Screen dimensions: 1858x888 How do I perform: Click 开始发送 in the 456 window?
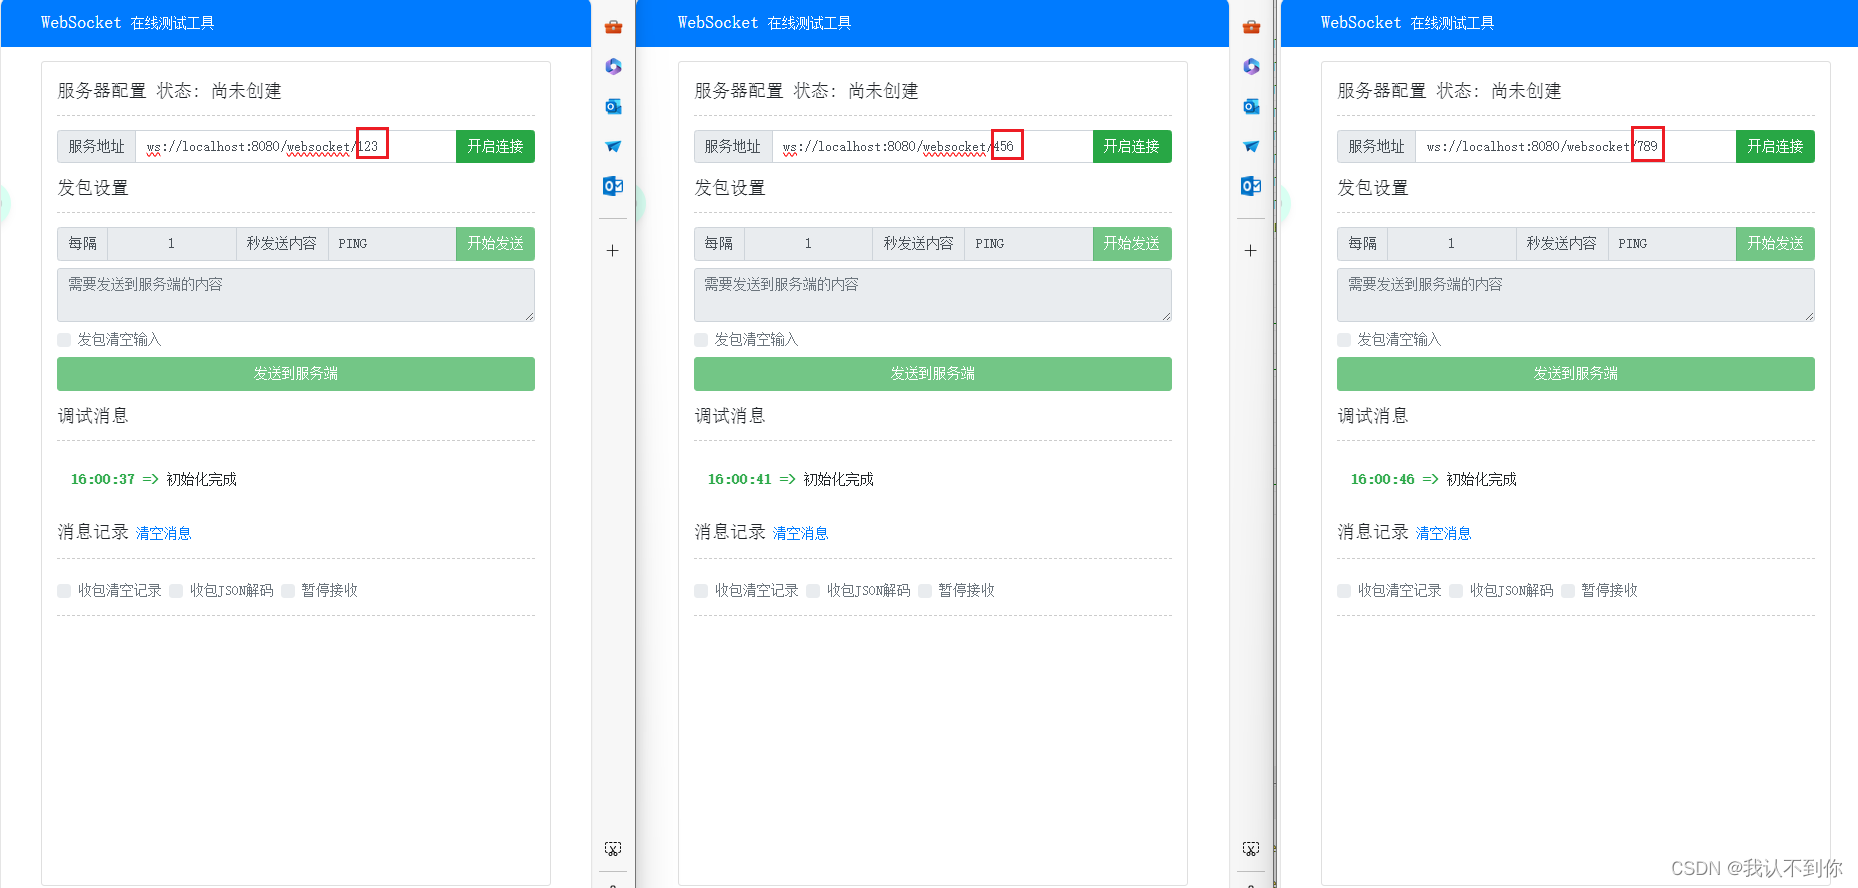click(1132, 244)
